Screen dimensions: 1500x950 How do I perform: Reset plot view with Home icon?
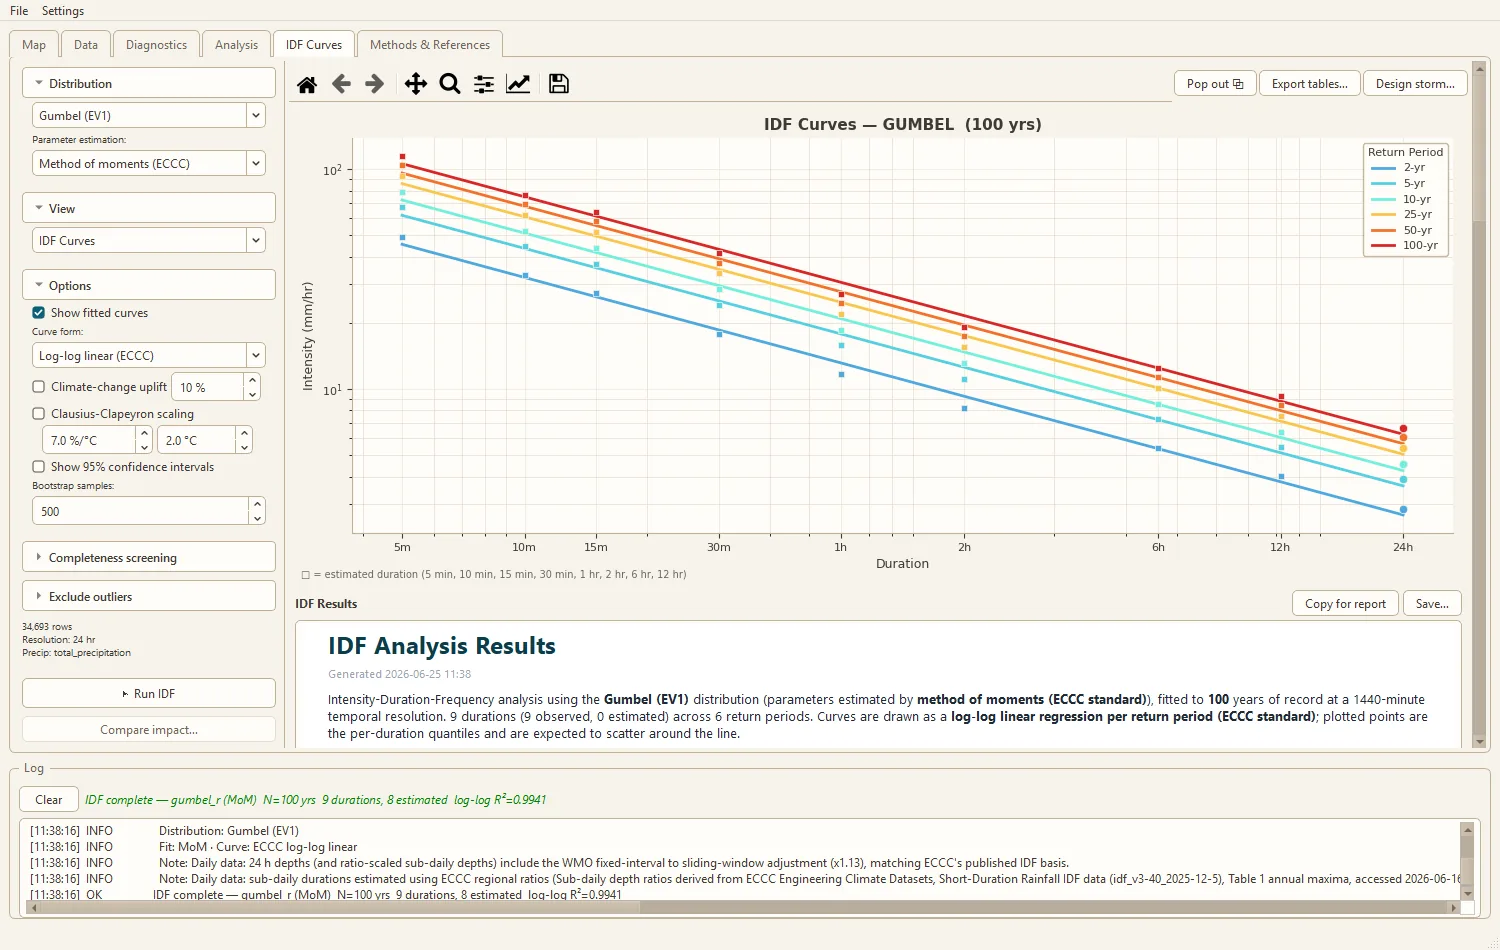coord(307,84)
